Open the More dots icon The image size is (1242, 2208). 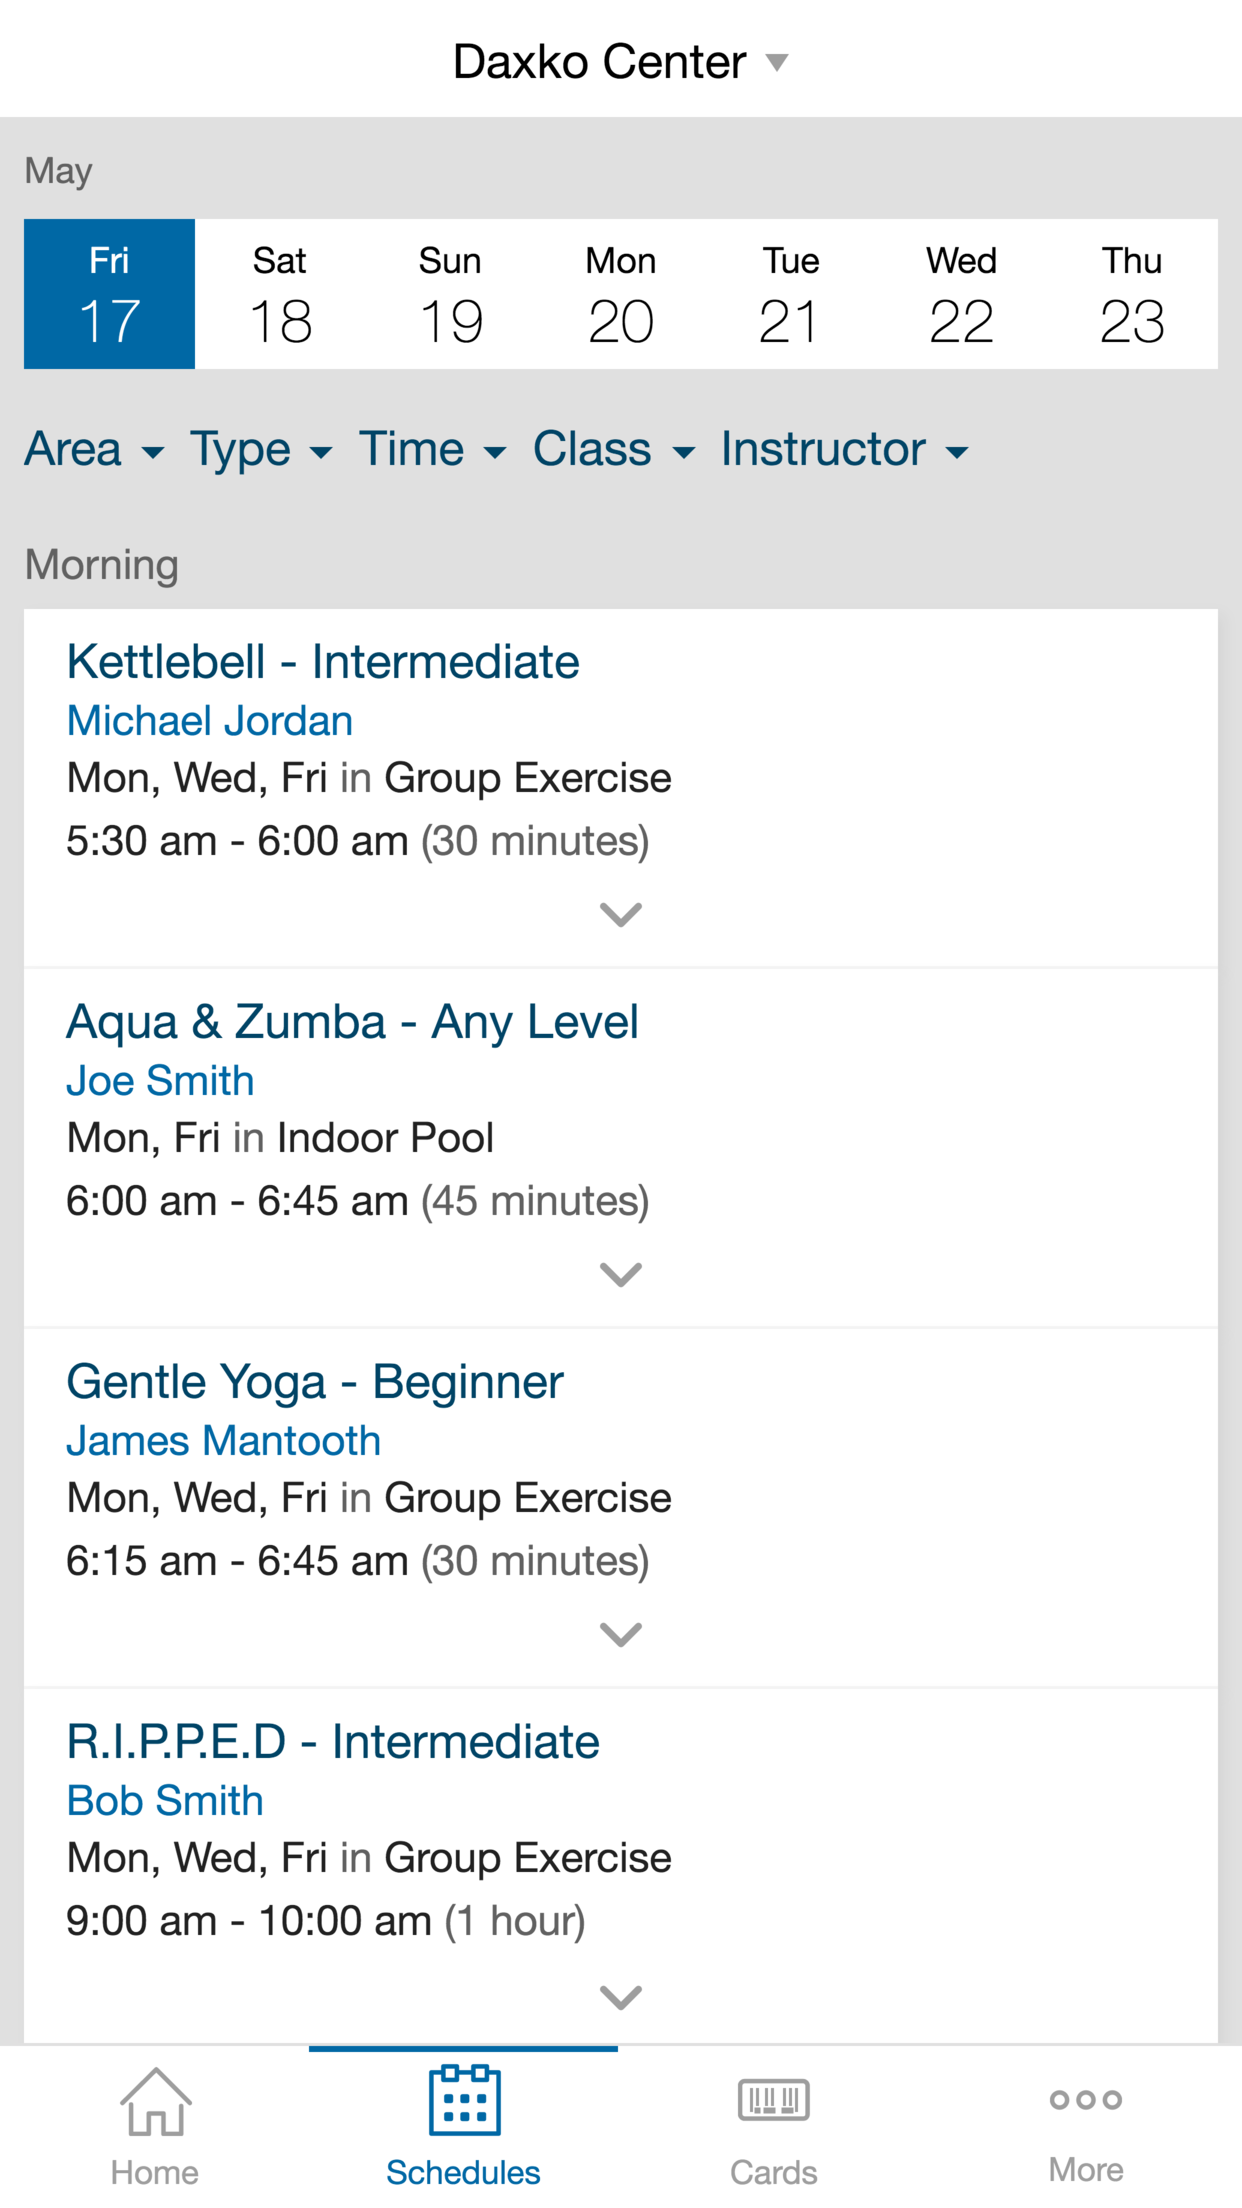coord(1086,2099)
